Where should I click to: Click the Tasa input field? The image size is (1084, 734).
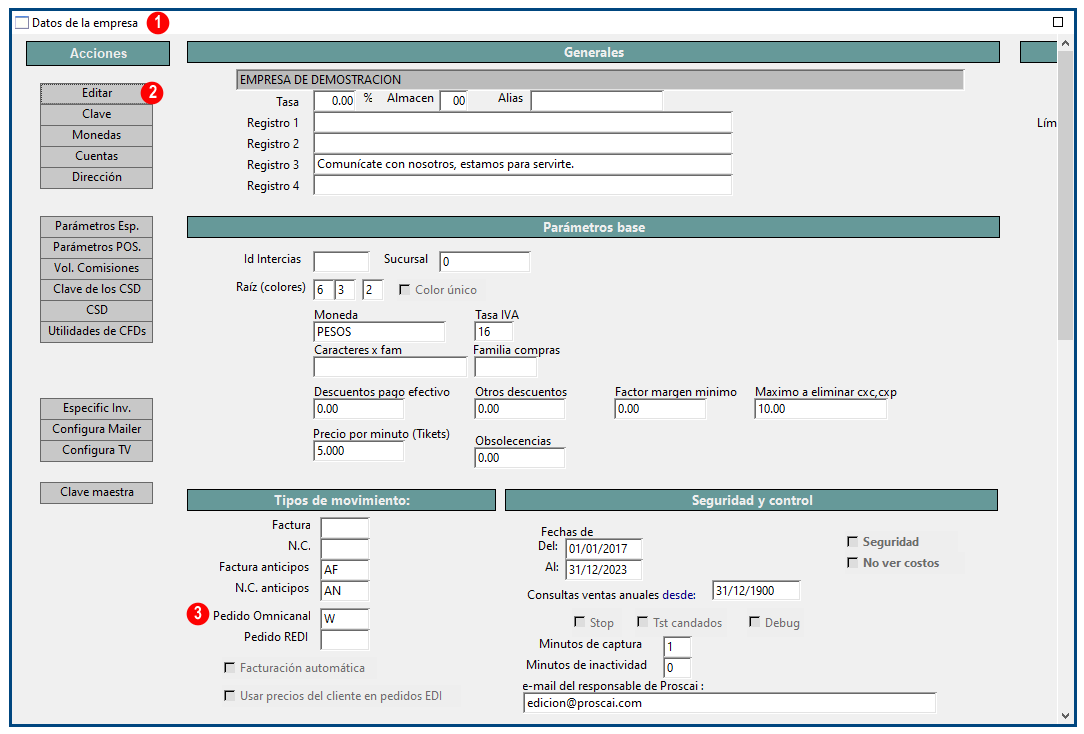point(335,101)
